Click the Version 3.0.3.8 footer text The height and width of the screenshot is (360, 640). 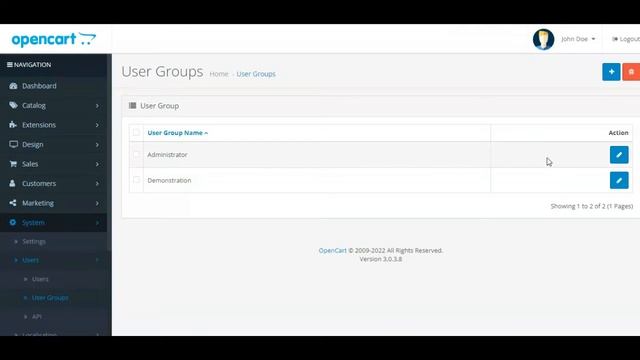click(x=380, y=259)
